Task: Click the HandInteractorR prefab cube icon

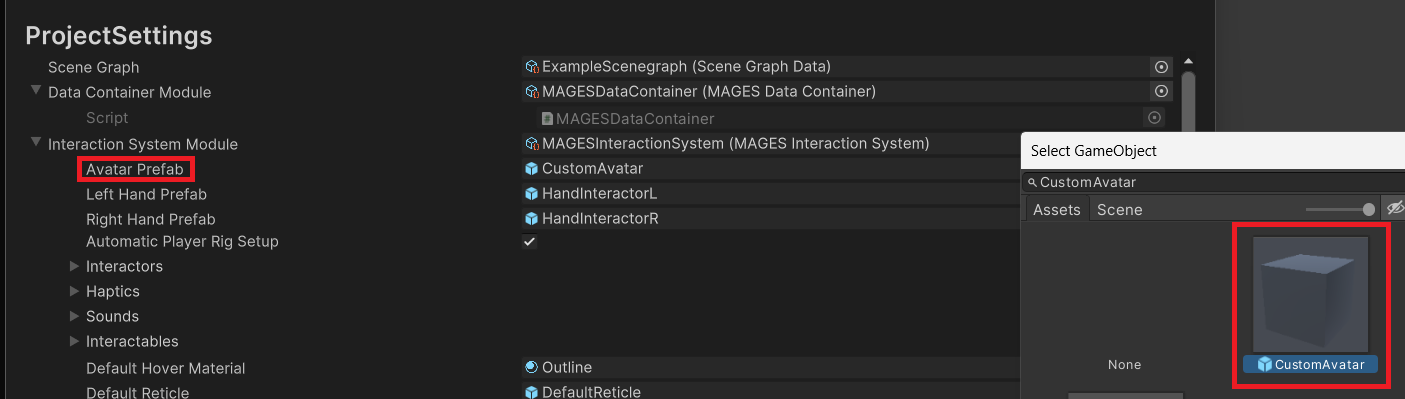Action: click(532, 219)
